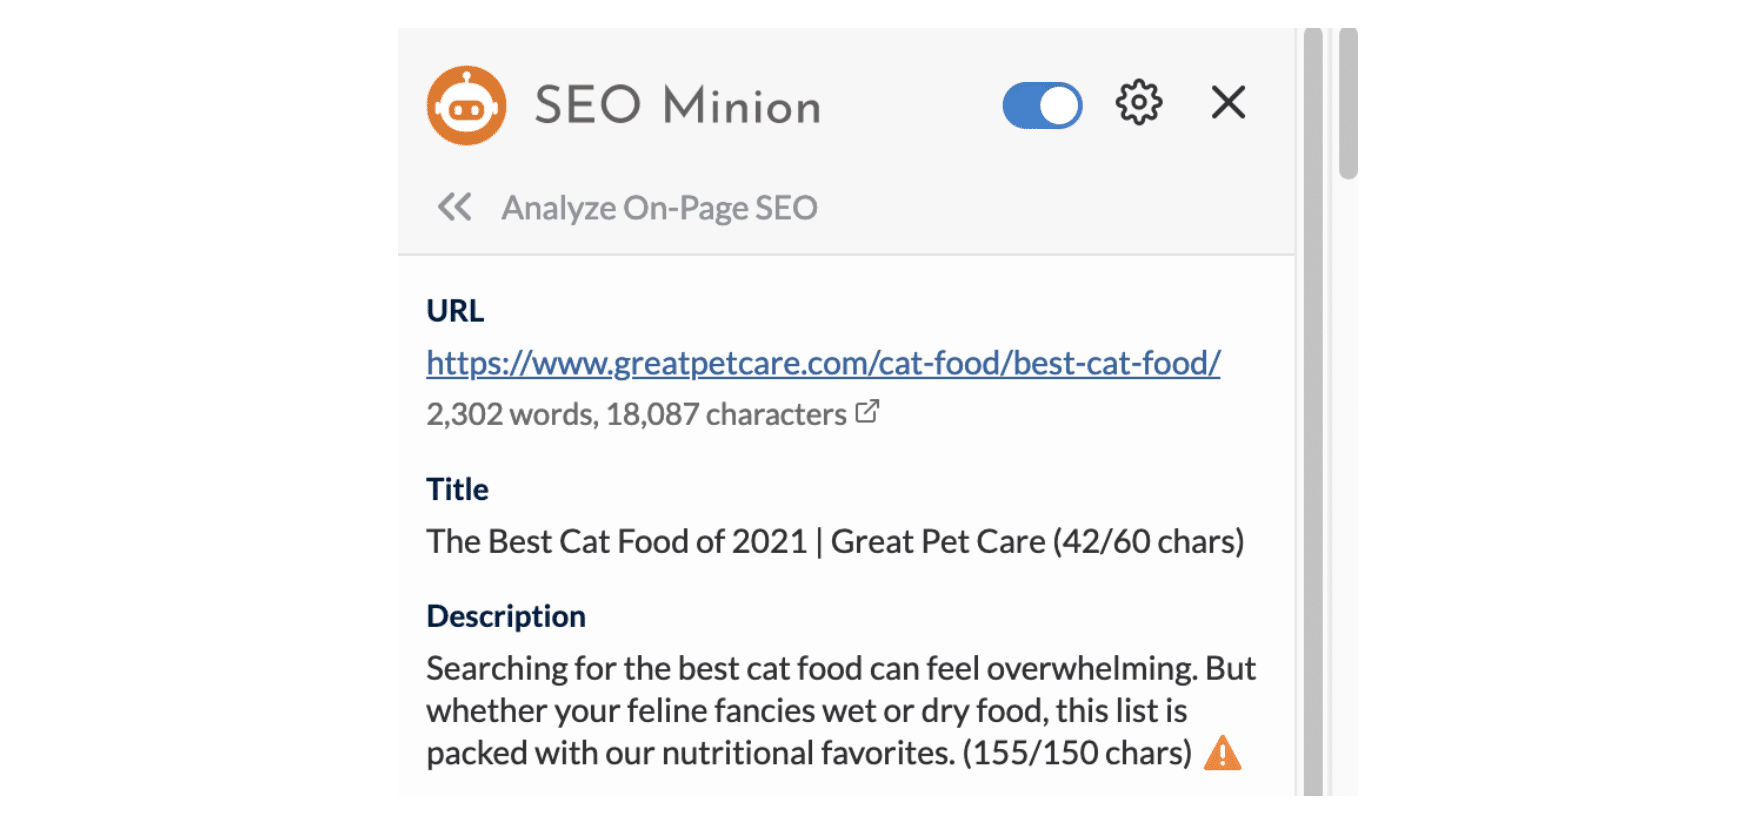Click the 2,302 words character count text
The image size is (1746, 826).
pos(636,414)
